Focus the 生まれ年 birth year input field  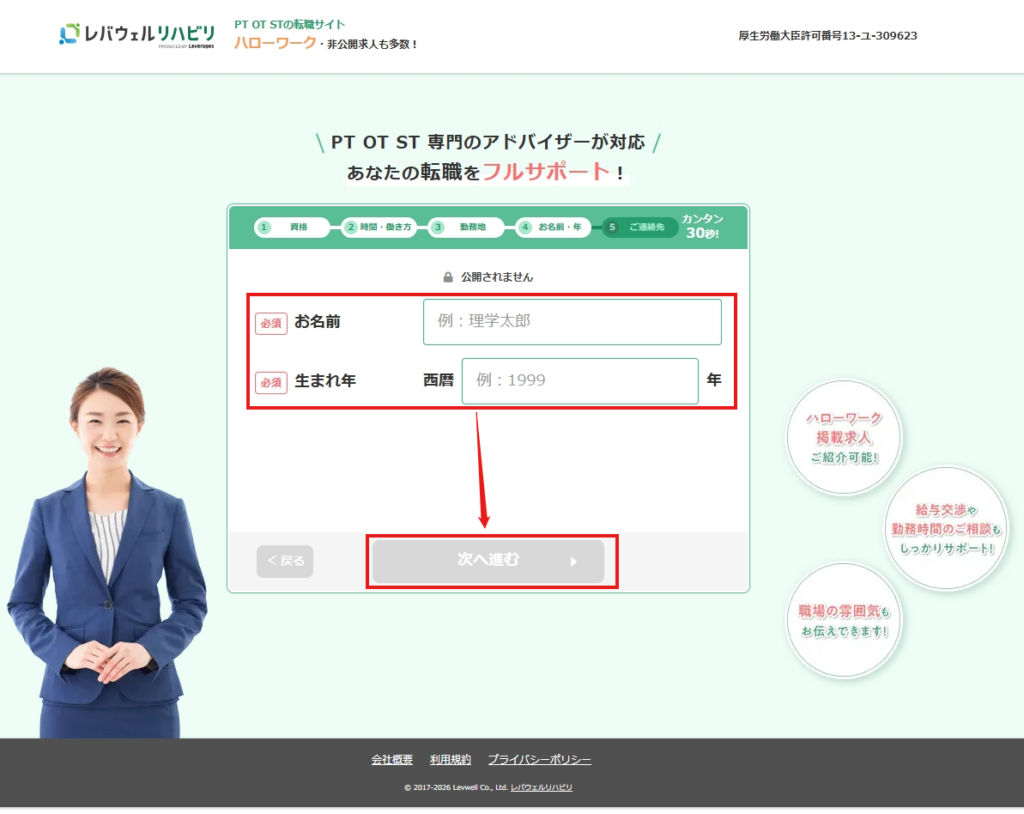[x=579, y=381]
